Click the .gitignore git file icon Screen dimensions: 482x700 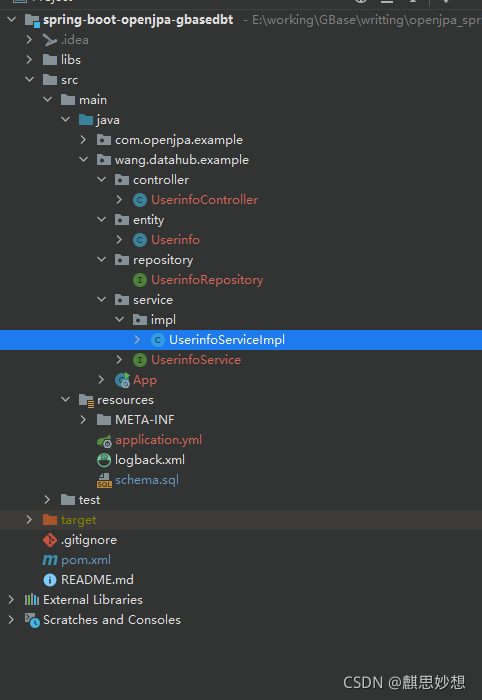pyautogui.click(x=50, y=540)
